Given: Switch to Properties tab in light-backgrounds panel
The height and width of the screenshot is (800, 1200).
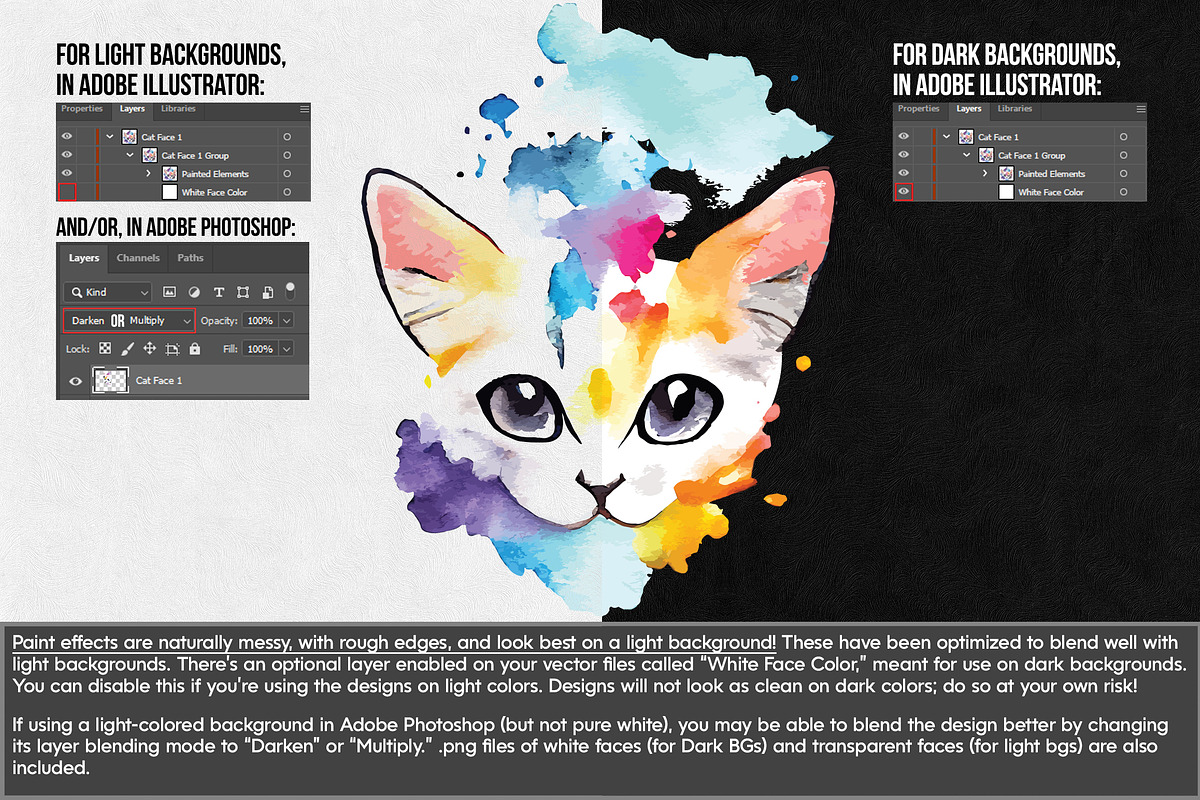Looking at the screenshot, I should tap(82, 109).
